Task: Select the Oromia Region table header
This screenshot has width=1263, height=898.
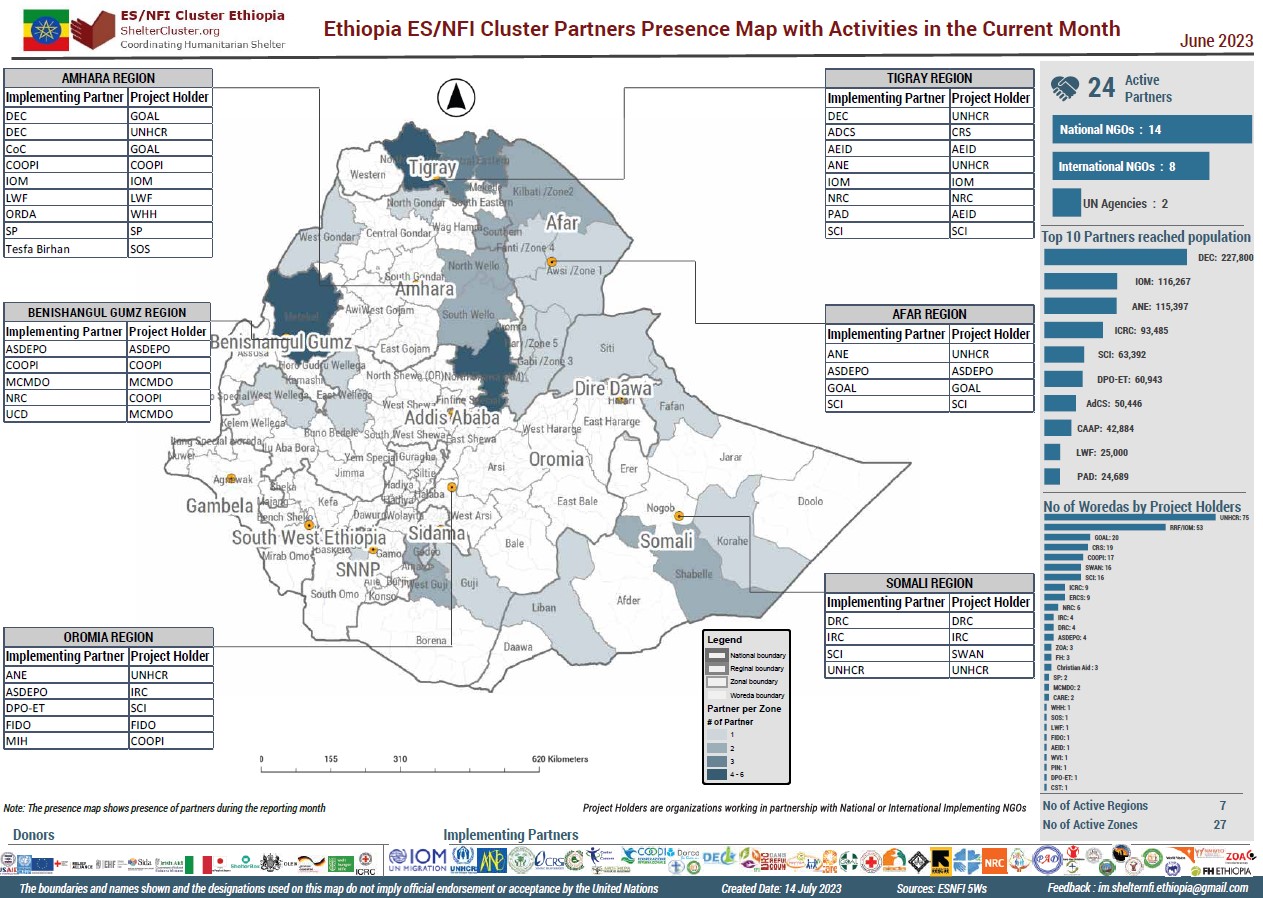Action: coord(108,637)
